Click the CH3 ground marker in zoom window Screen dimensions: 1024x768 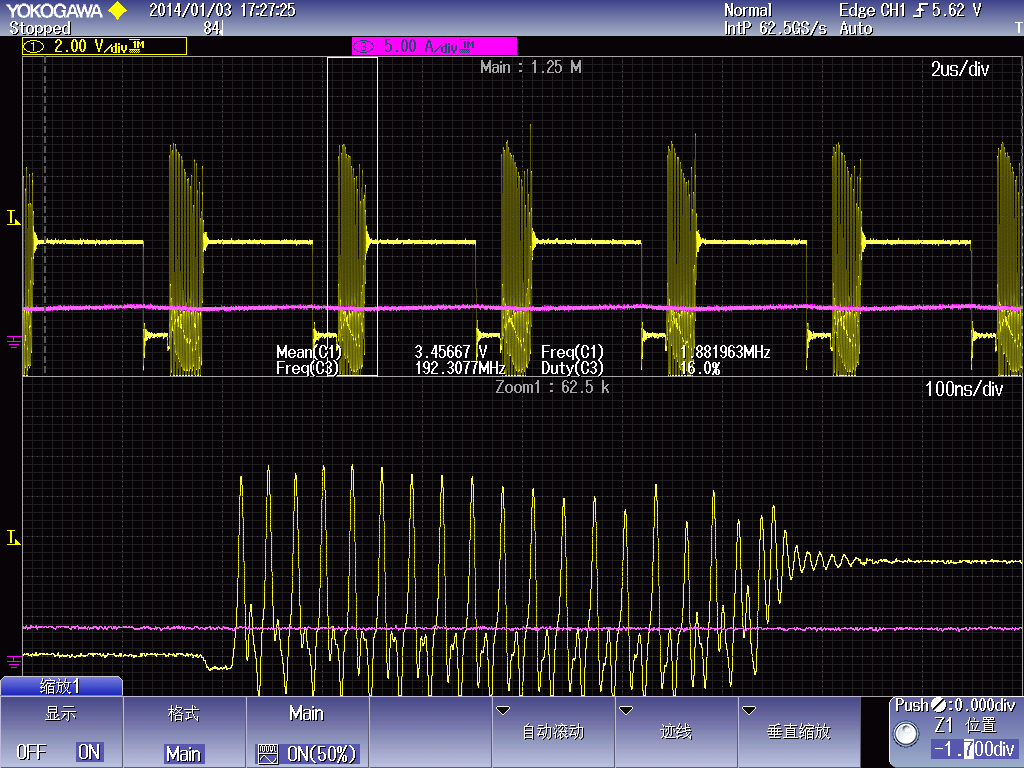[13, 661]
